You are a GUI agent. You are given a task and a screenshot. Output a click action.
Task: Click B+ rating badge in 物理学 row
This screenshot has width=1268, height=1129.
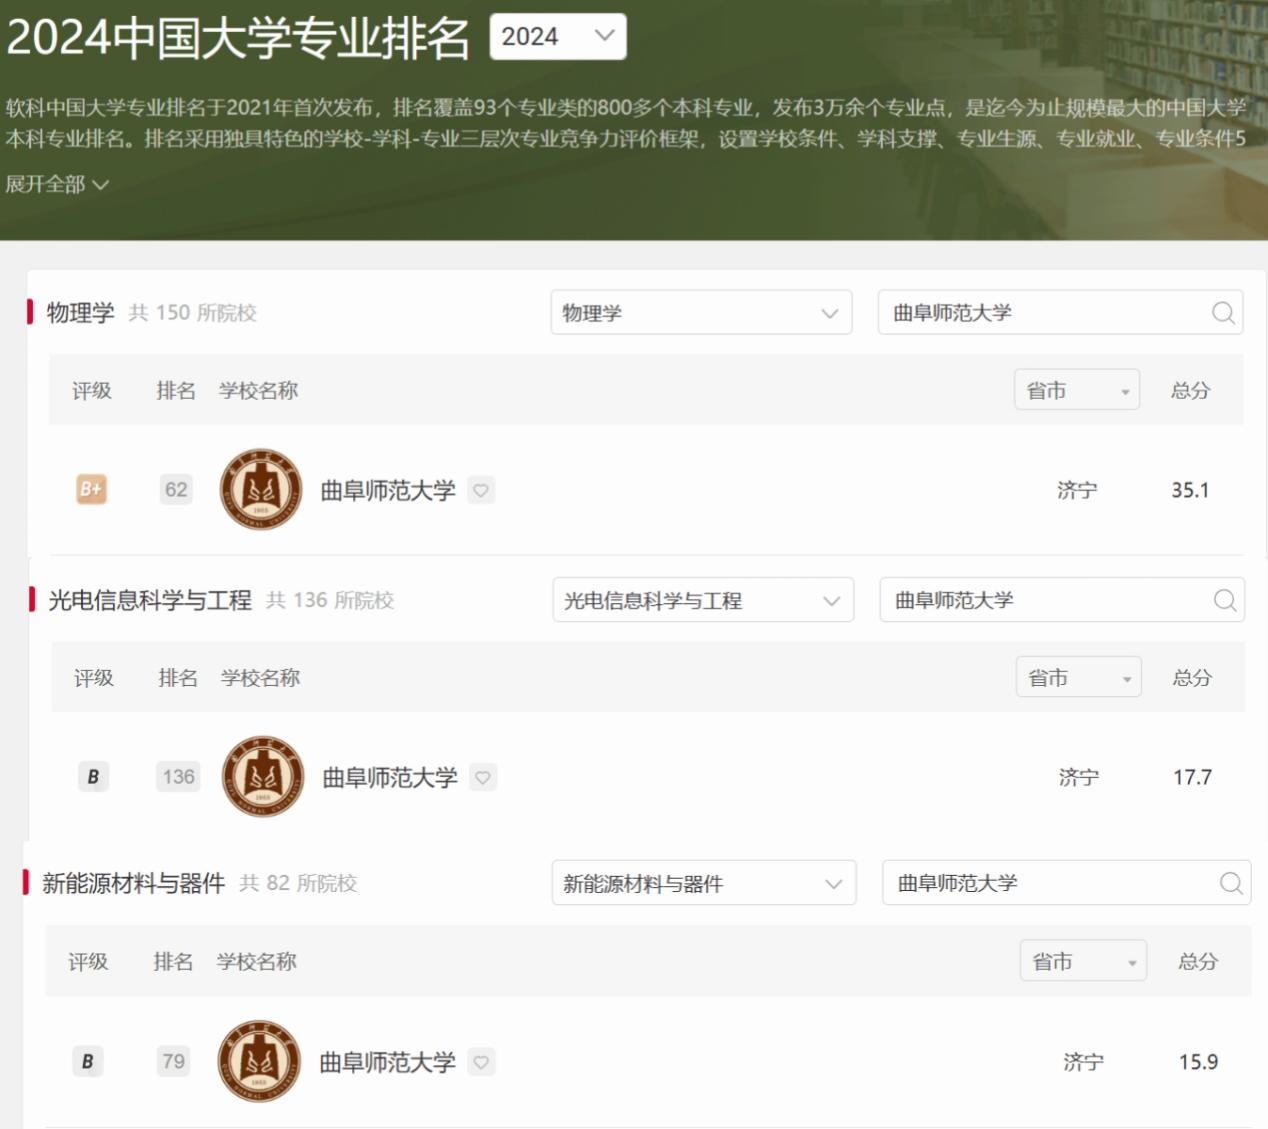(91, 489)
